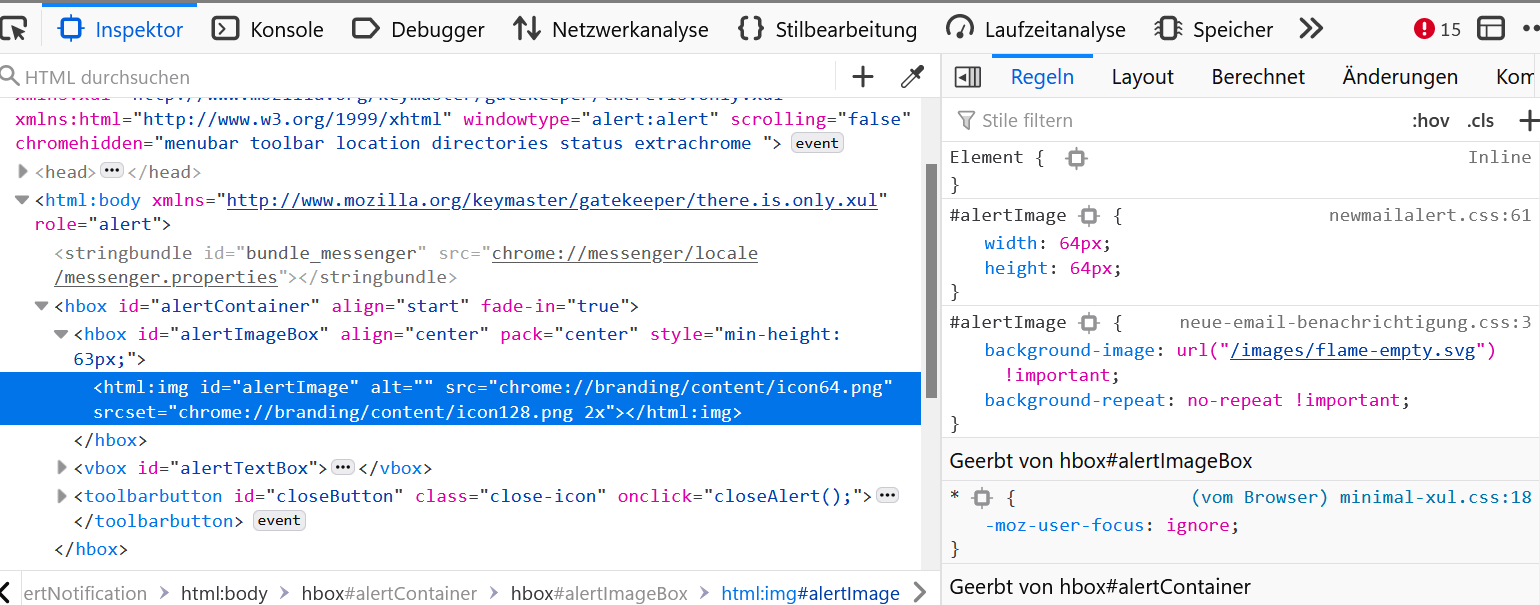This screenshot has height=605, width=1540.
Task: Expand the head element node
Action: pyautogui.click(x=23, y=172)
